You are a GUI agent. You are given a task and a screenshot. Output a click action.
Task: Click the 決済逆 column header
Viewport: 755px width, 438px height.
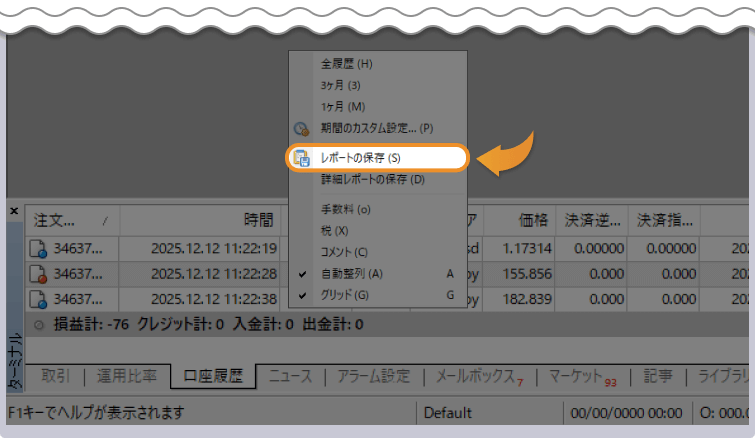(x=592, y=220)
